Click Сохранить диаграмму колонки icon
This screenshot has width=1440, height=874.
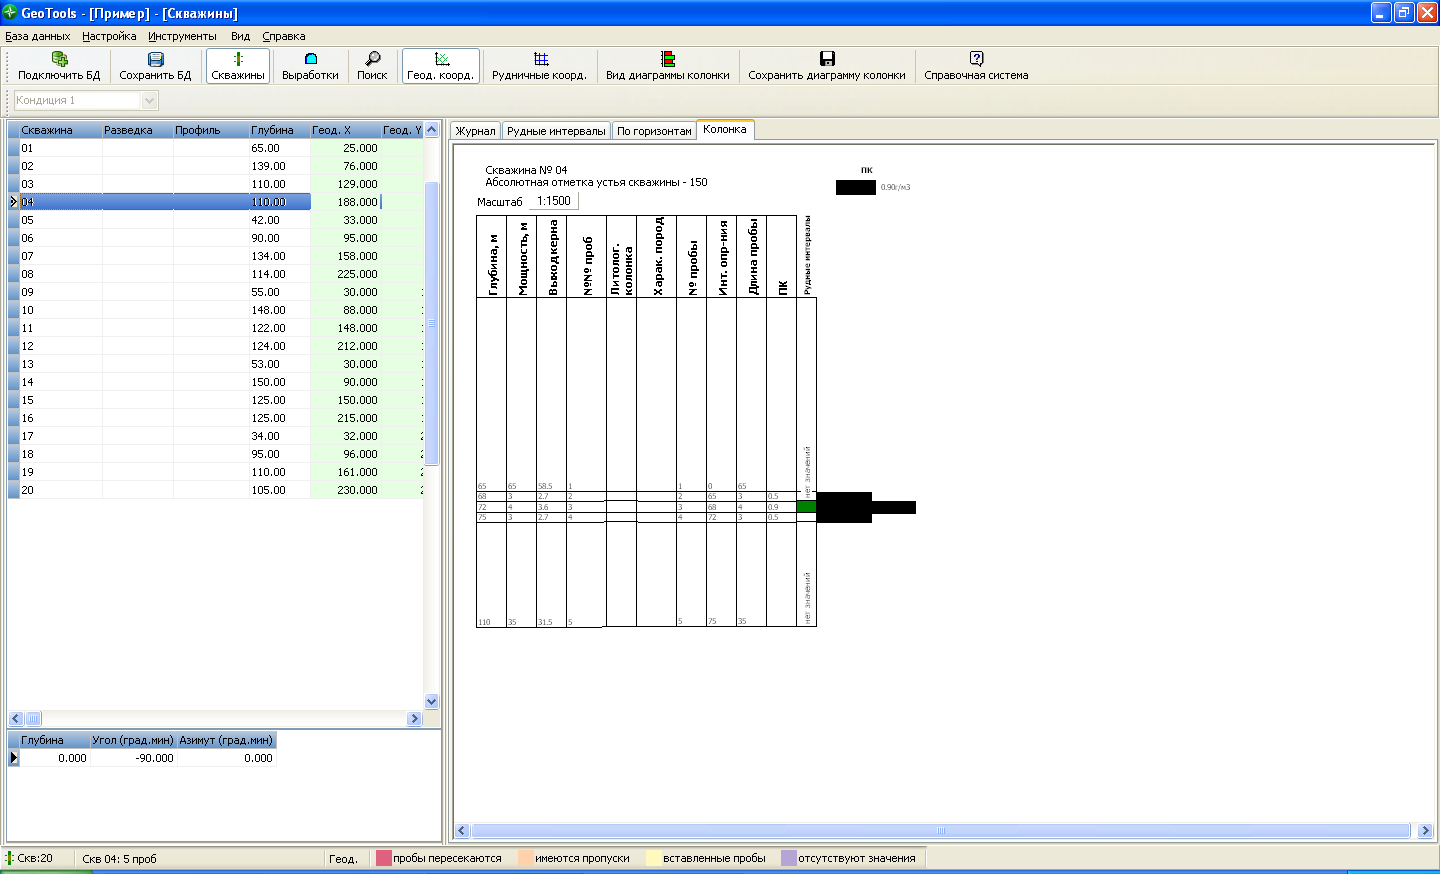tap(827, 59)
